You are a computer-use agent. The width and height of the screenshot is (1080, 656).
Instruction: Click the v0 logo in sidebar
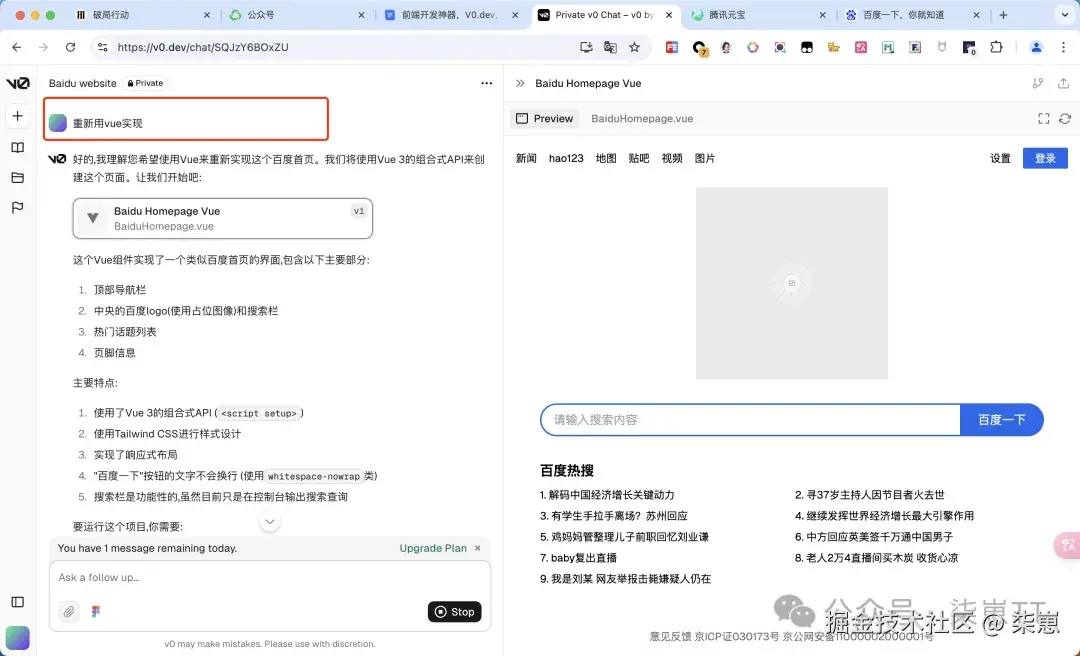[x=18, y=83]
